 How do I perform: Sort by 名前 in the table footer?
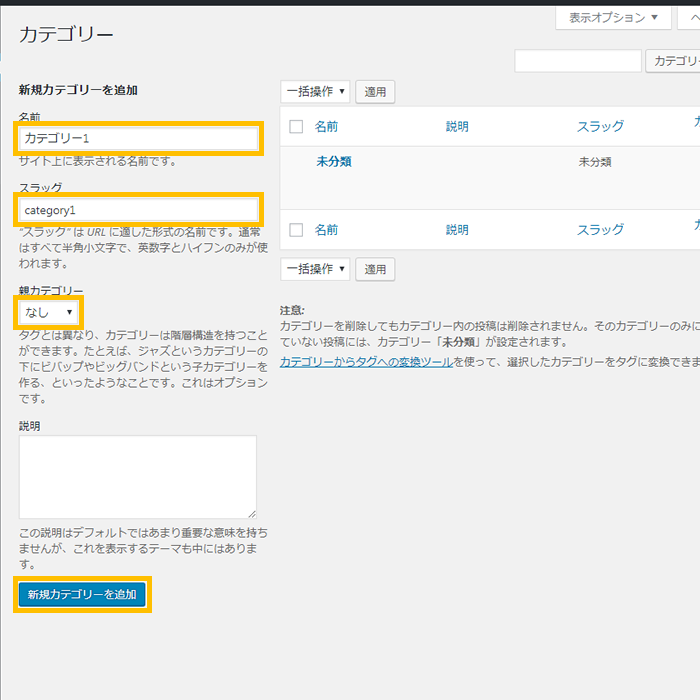point(326,230)
